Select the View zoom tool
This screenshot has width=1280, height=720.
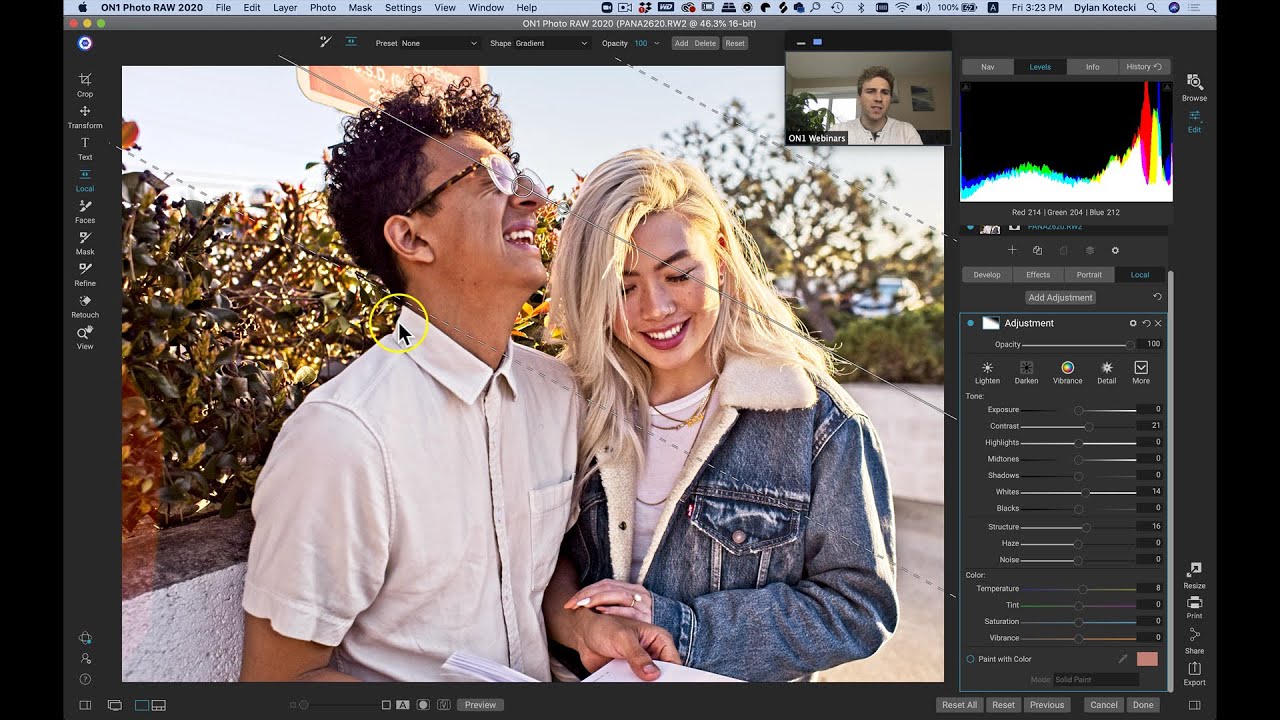85,338
